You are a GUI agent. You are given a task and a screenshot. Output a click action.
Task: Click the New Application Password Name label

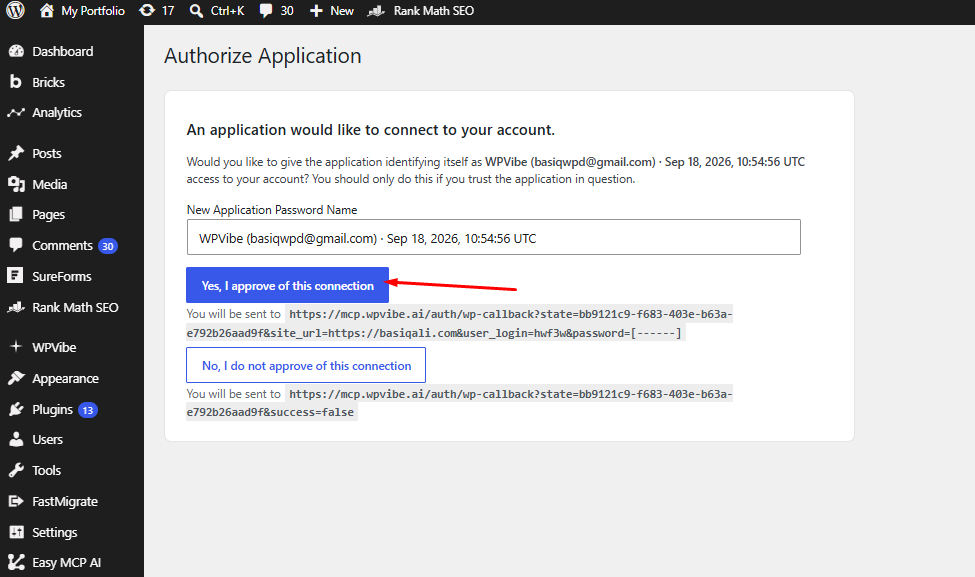coord(272,210)
